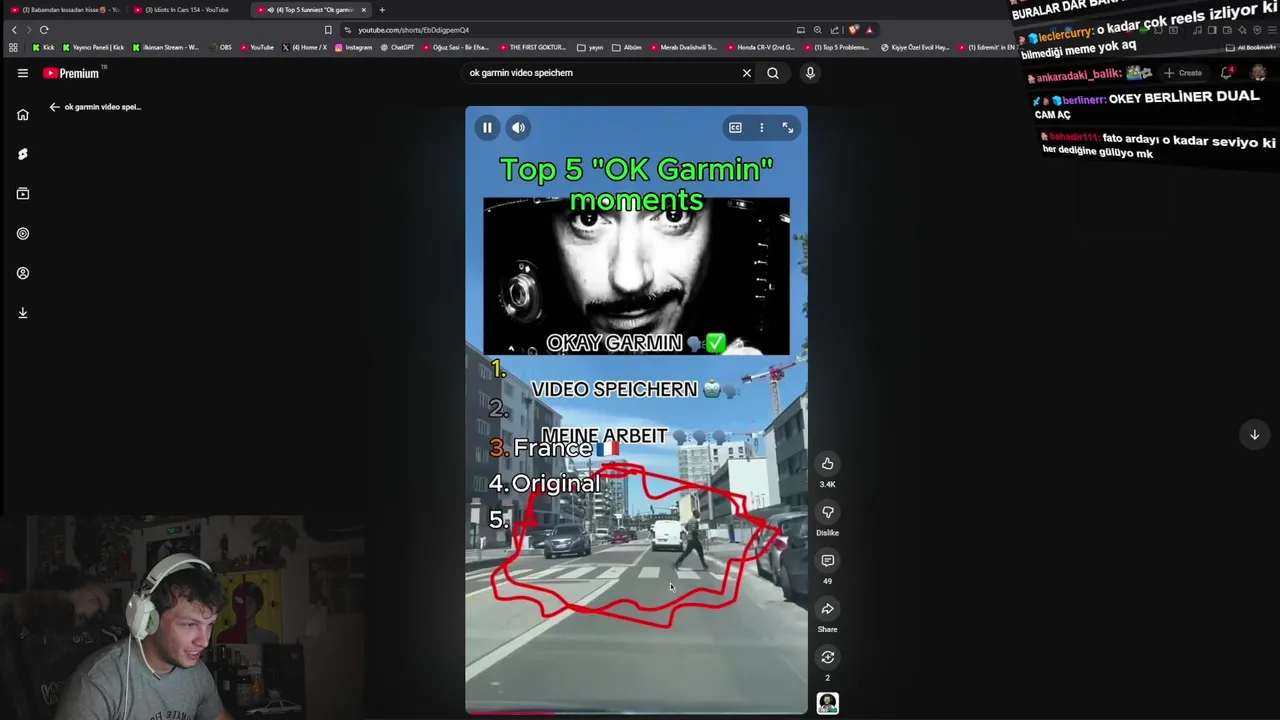This screenshot has width=1280, height=720.
Task: Open the browser apps grid icon
Action: coord(13,47)
